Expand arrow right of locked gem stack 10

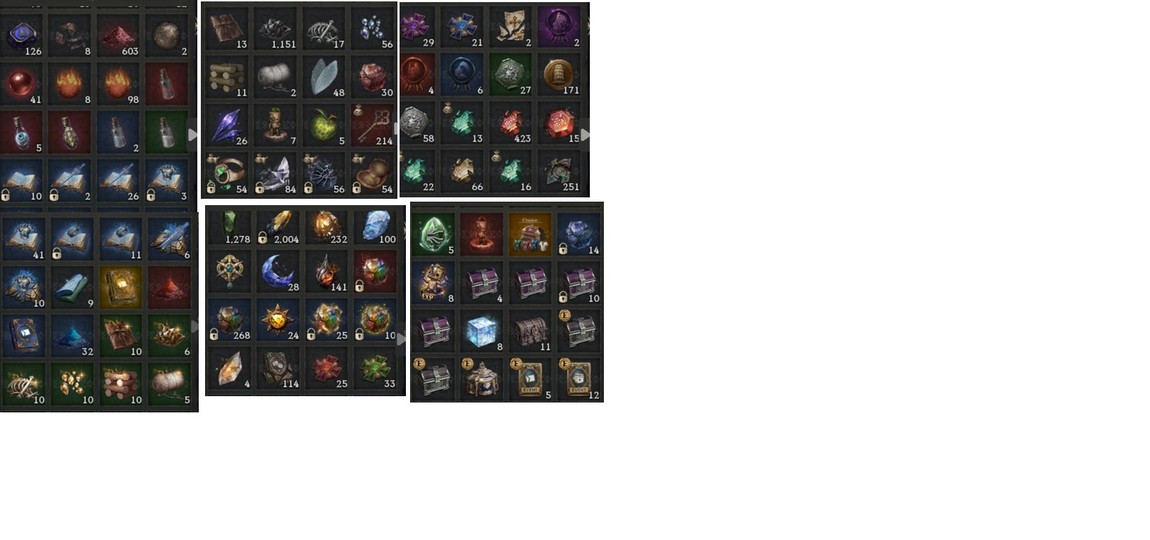click(401, 339)
